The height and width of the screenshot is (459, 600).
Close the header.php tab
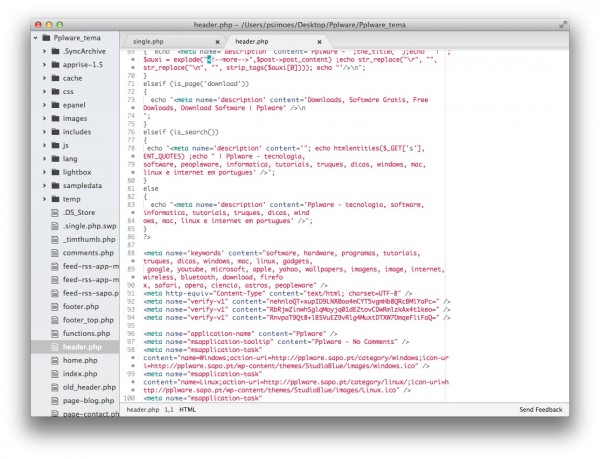point(320,42)
